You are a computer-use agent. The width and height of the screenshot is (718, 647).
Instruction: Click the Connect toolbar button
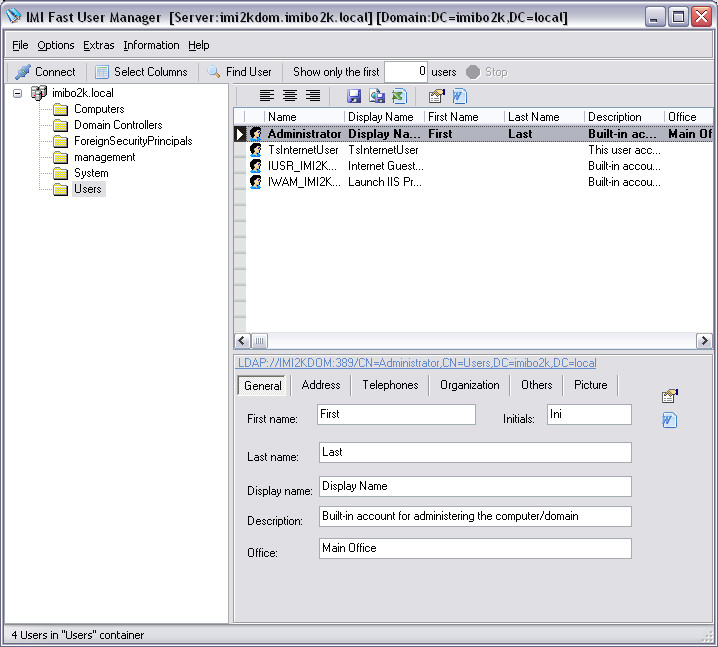pyautogui.click(x=45, y=72)
